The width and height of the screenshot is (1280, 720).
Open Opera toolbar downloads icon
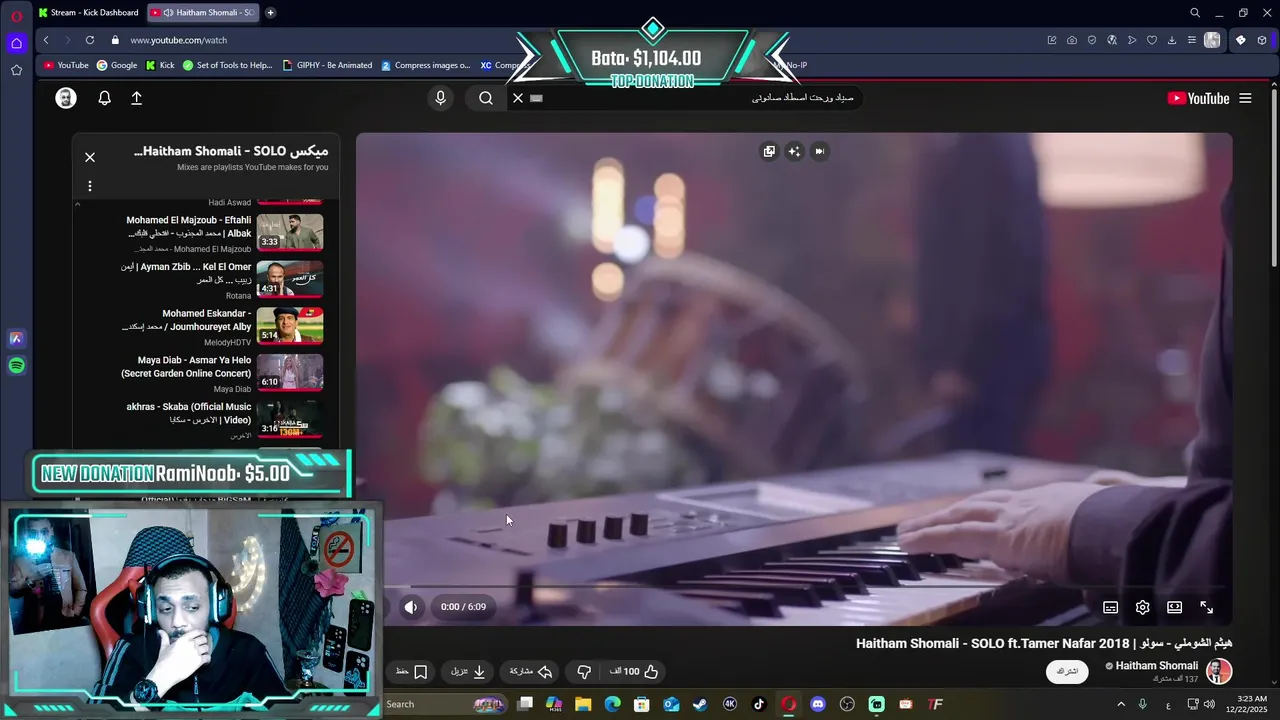[x=1172, y=40]
